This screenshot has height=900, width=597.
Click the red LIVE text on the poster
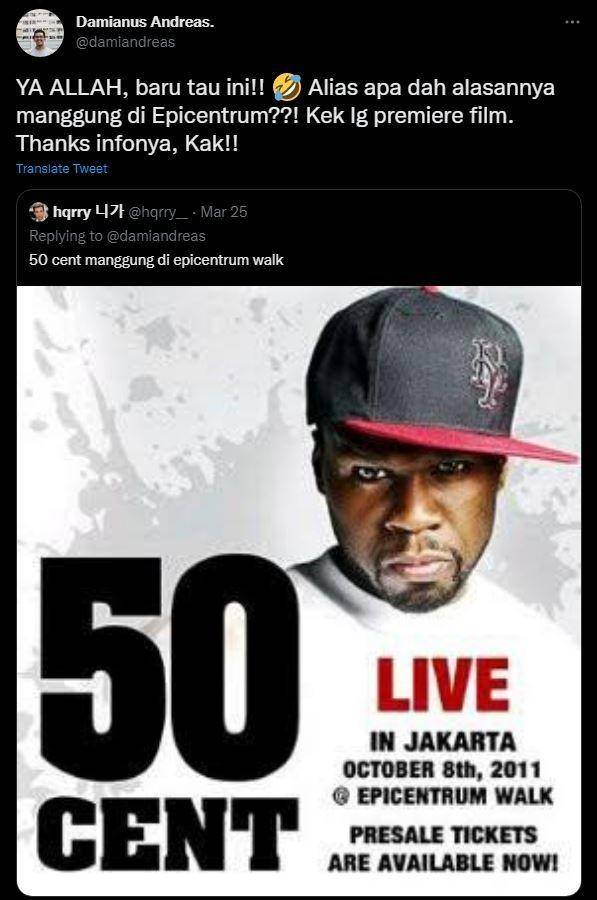pos(443,685)
